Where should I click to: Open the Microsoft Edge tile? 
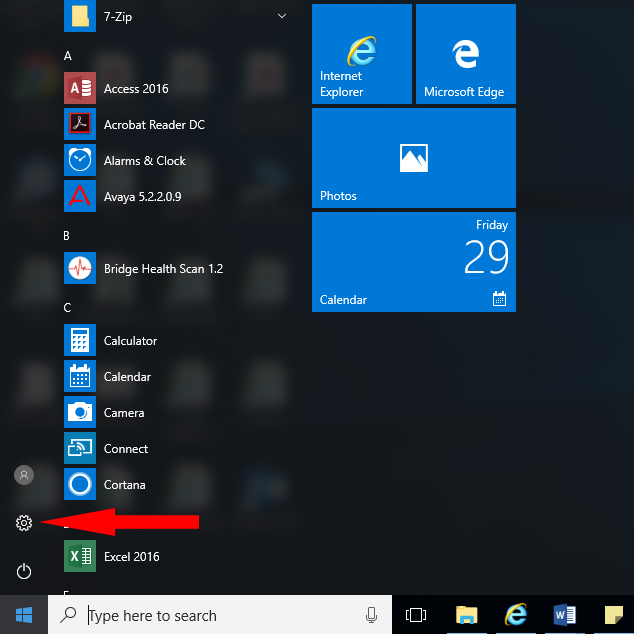click(466, 54)
